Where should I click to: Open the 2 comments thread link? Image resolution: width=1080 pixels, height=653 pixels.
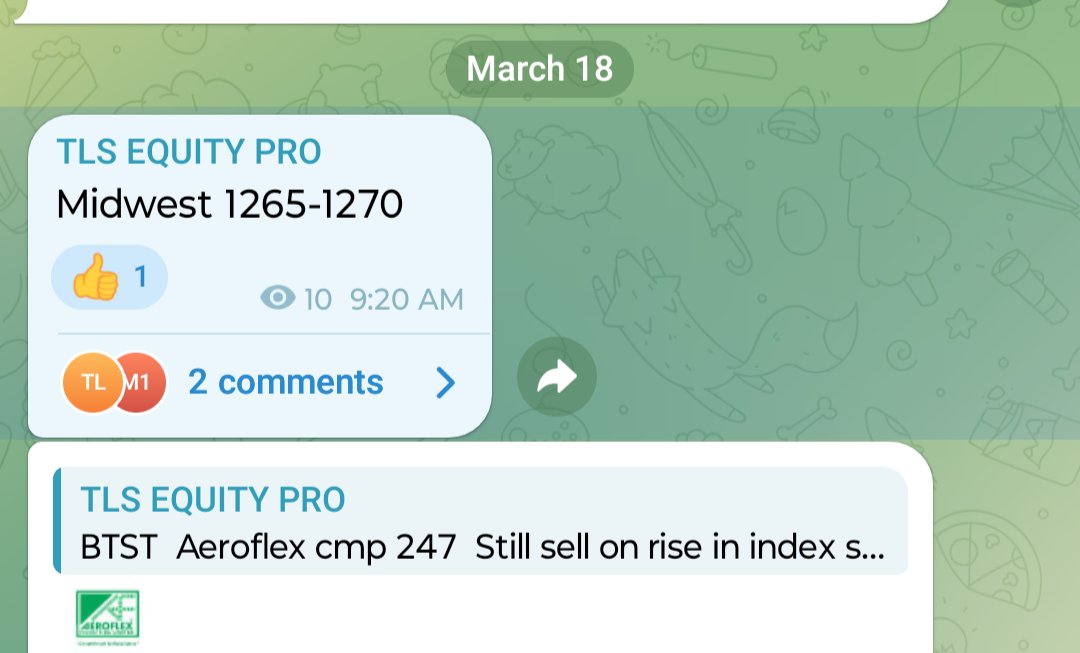[x=286, y=382]
